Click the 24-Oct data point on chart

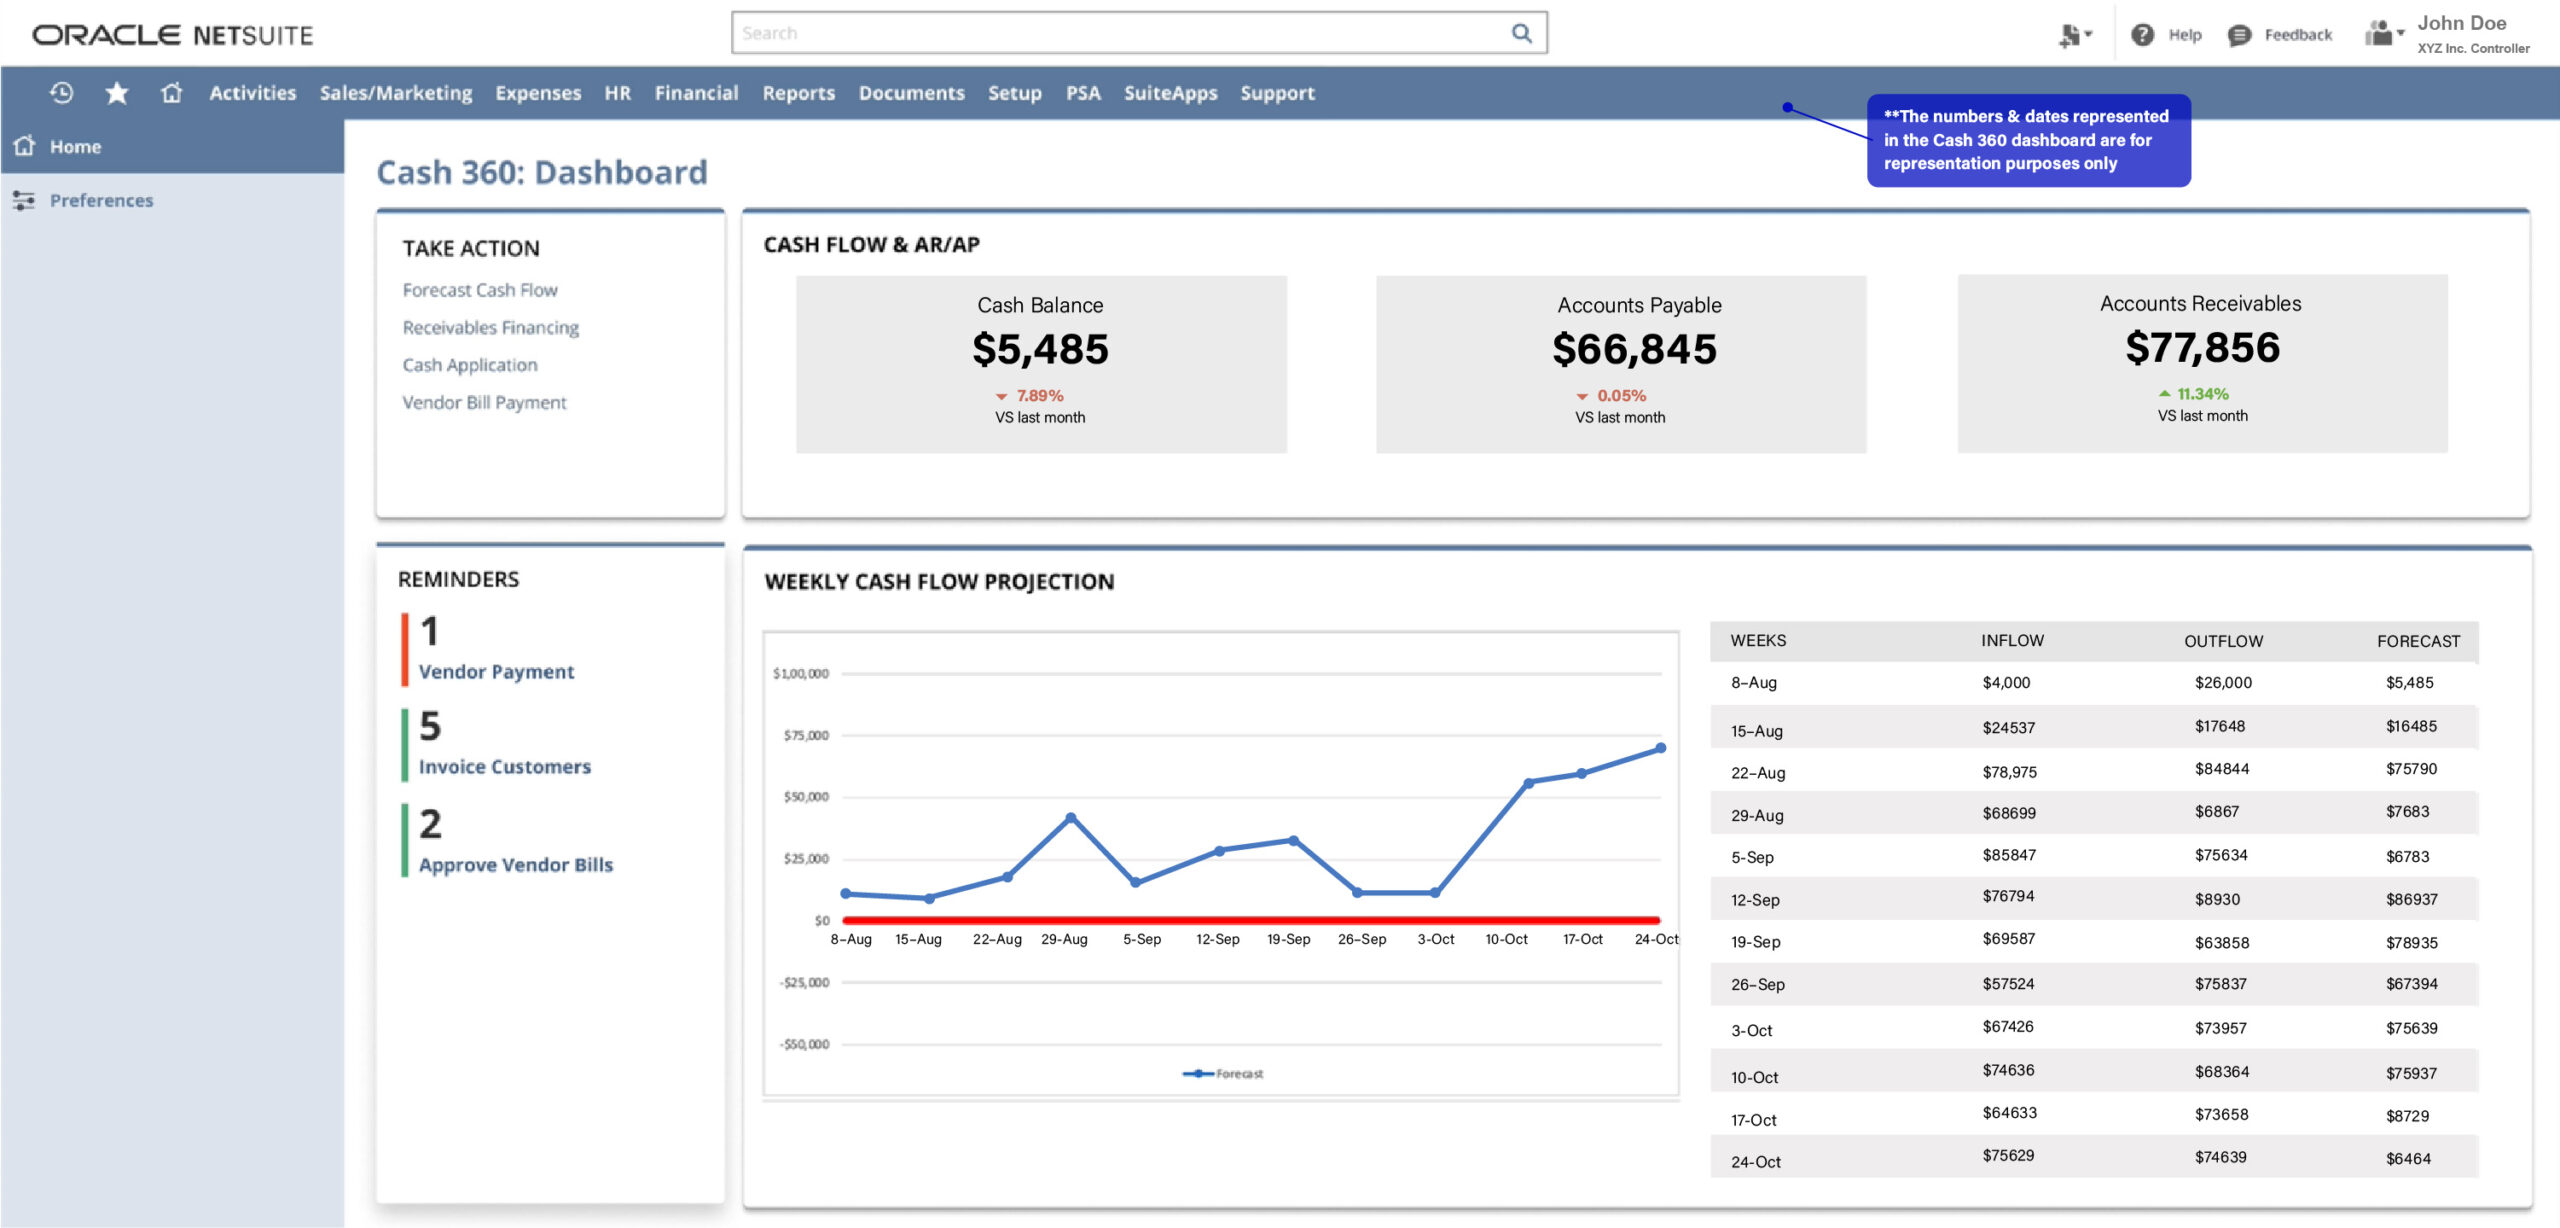[1660, 748]
